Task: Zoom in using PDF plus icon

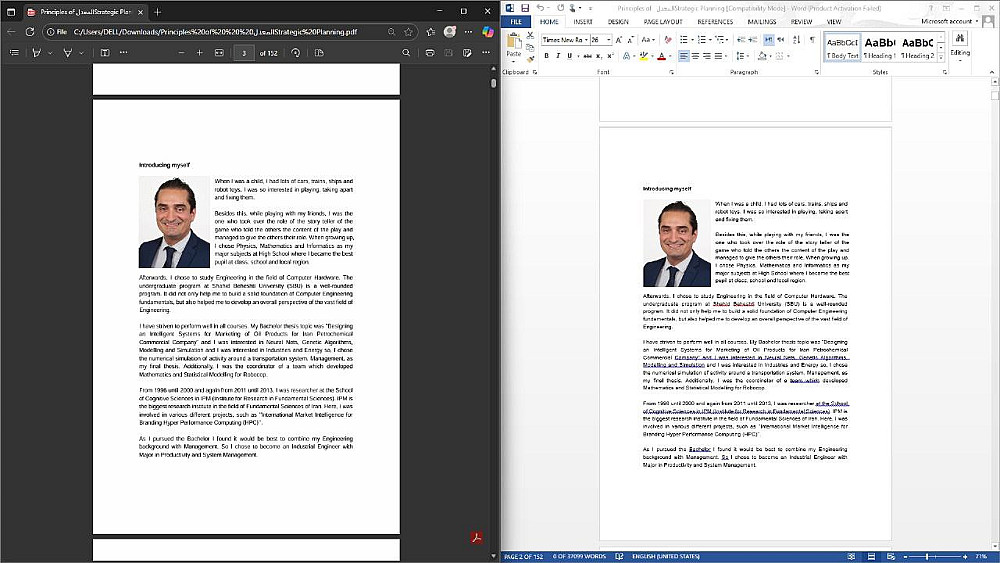Action: (x=200, y=53)
